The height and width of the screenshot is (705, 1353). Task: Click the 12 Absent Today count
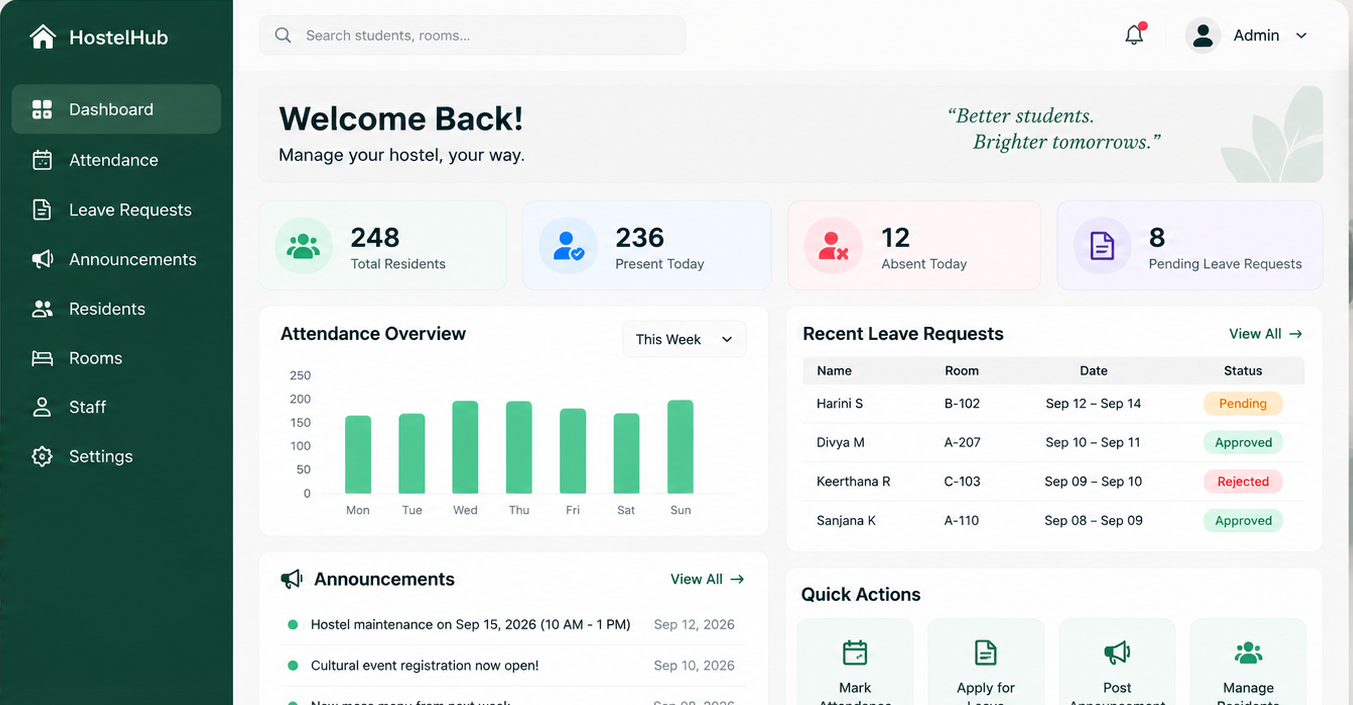(895, 238)
